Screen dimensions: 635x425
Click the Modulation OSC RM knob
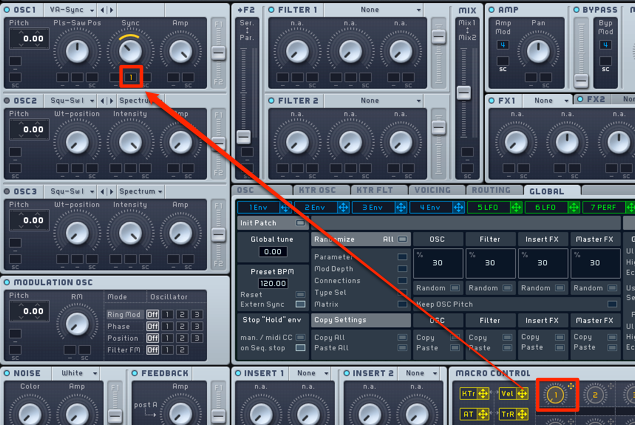click(77, 324)
